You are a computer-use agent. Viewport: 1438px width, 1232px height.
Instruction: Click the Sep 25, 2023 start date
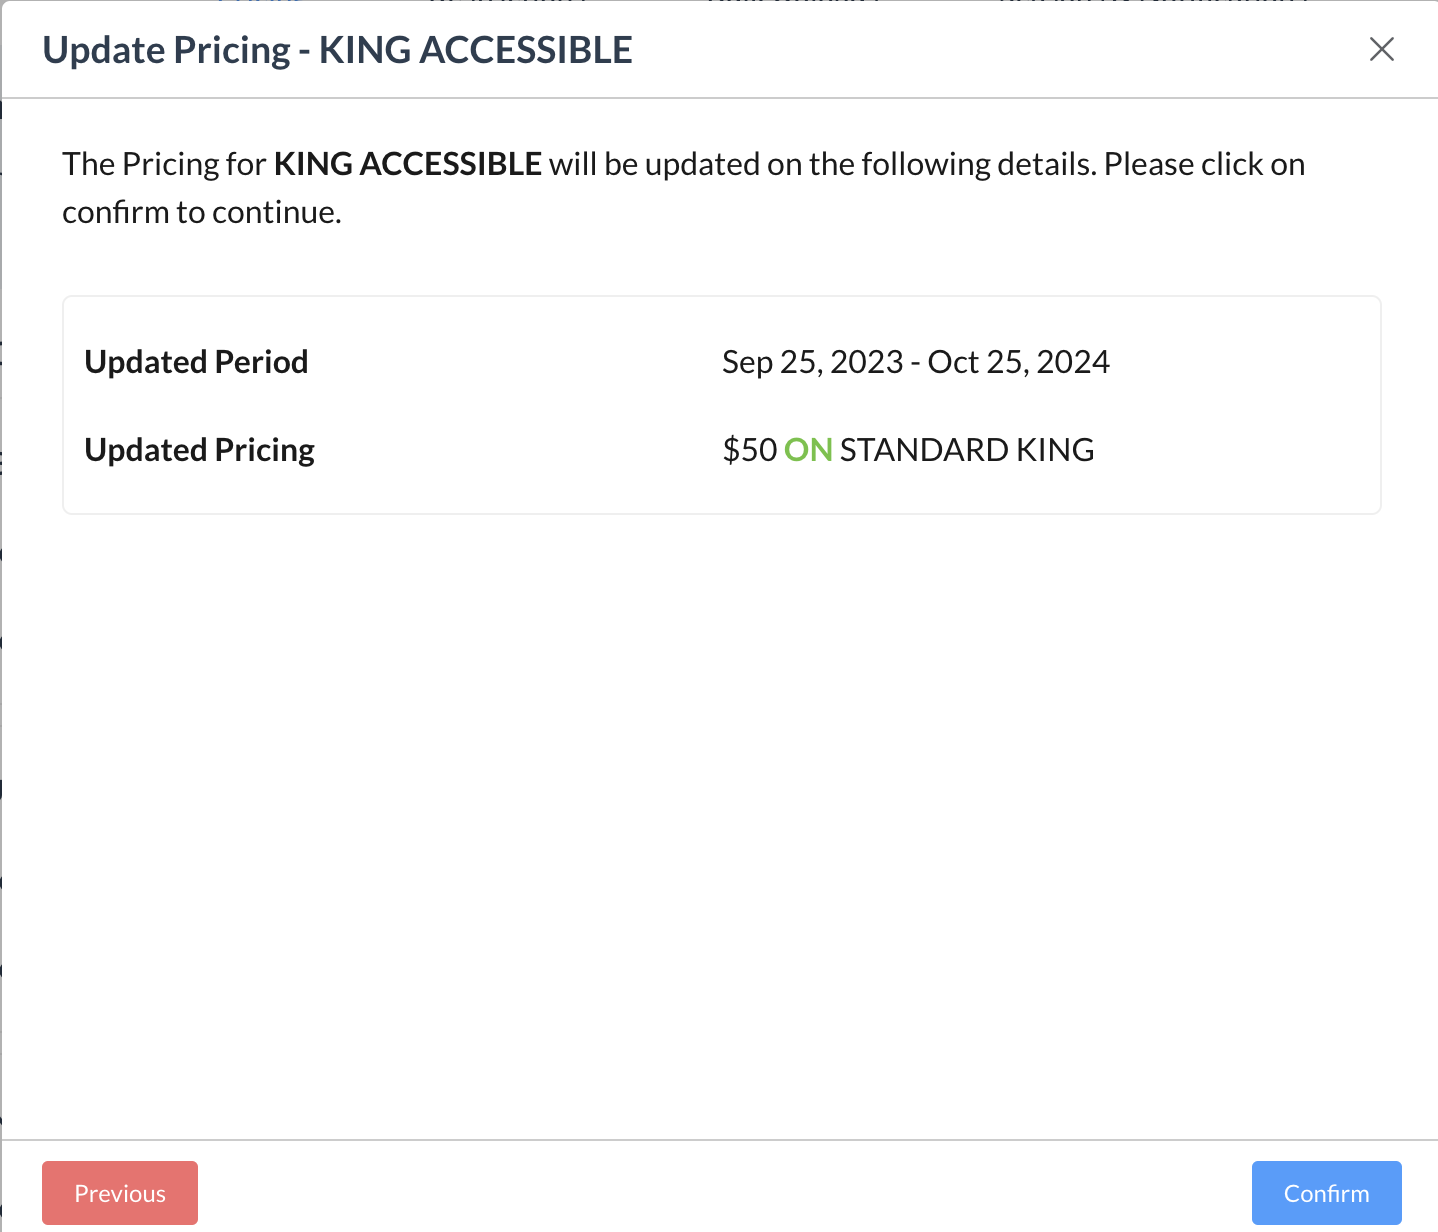812,362
